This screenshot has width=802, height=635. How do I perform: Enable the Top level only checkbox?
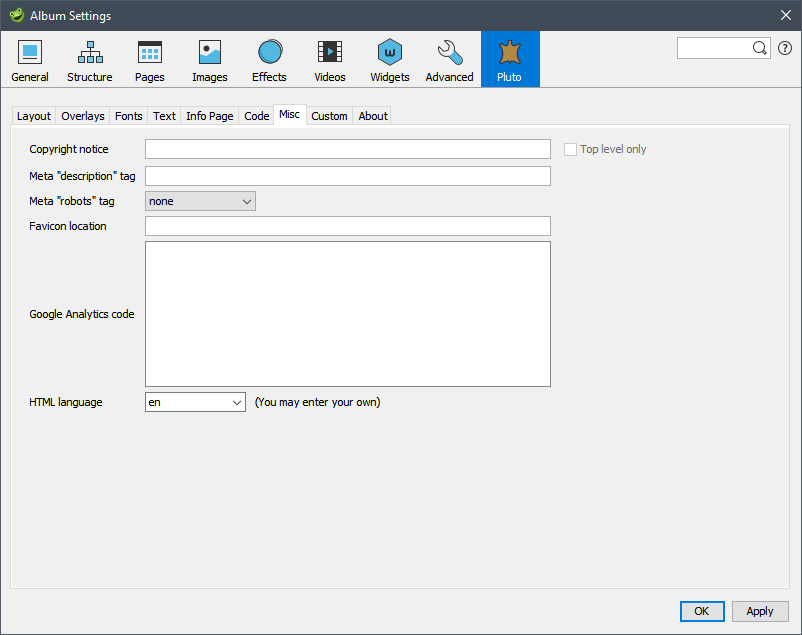click(x=570, y=149)
